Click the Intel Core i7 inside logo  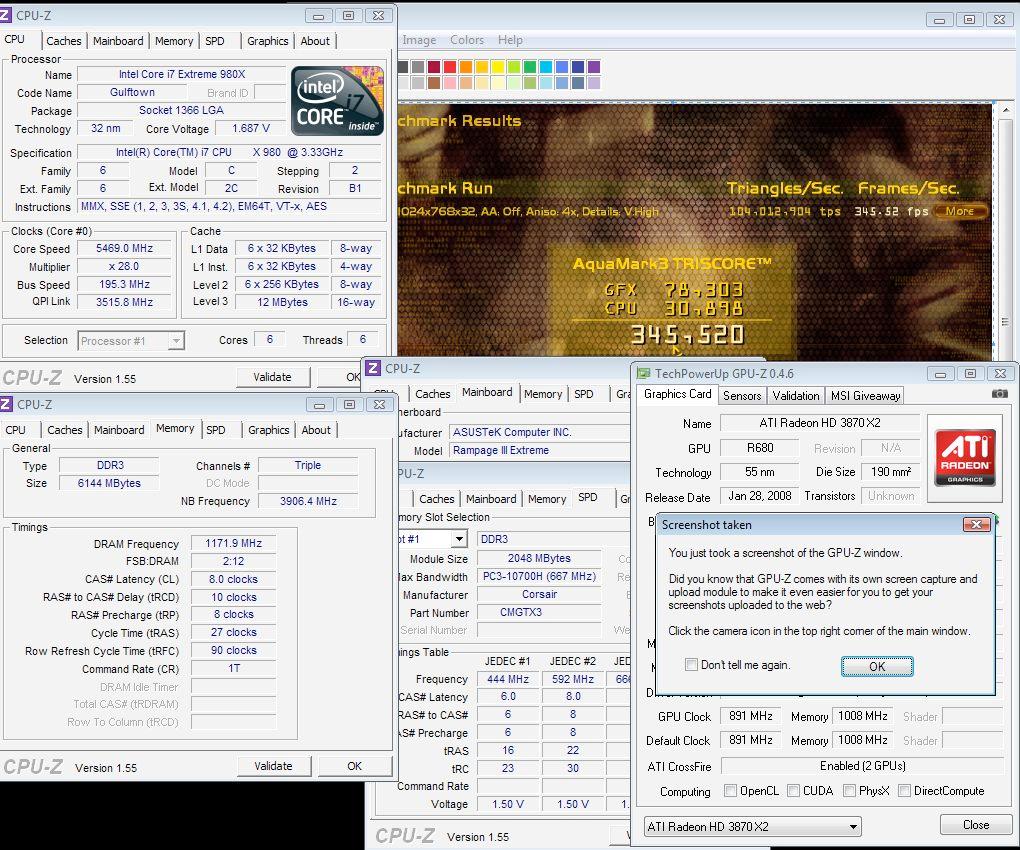pyautogui.click(x=337, y=100)
